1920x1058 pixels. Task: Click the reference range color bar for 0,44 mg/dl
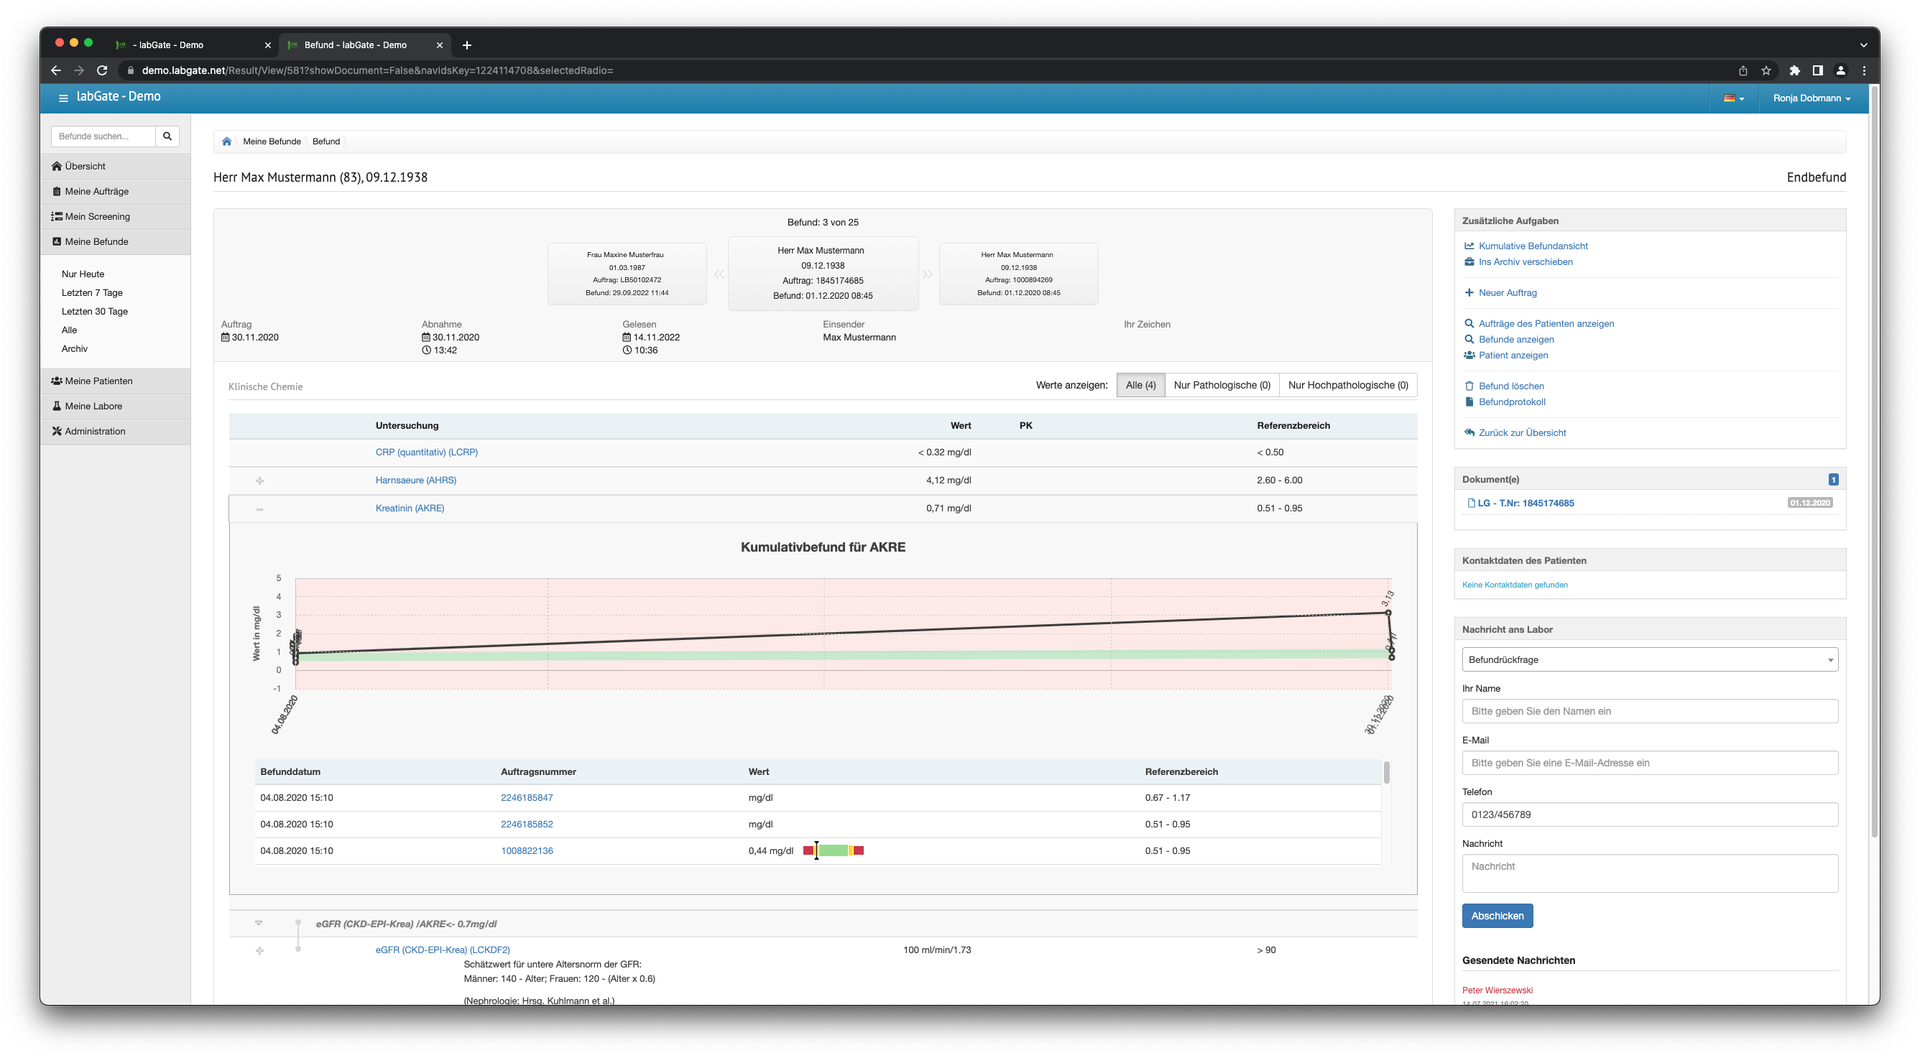[833, 851]
